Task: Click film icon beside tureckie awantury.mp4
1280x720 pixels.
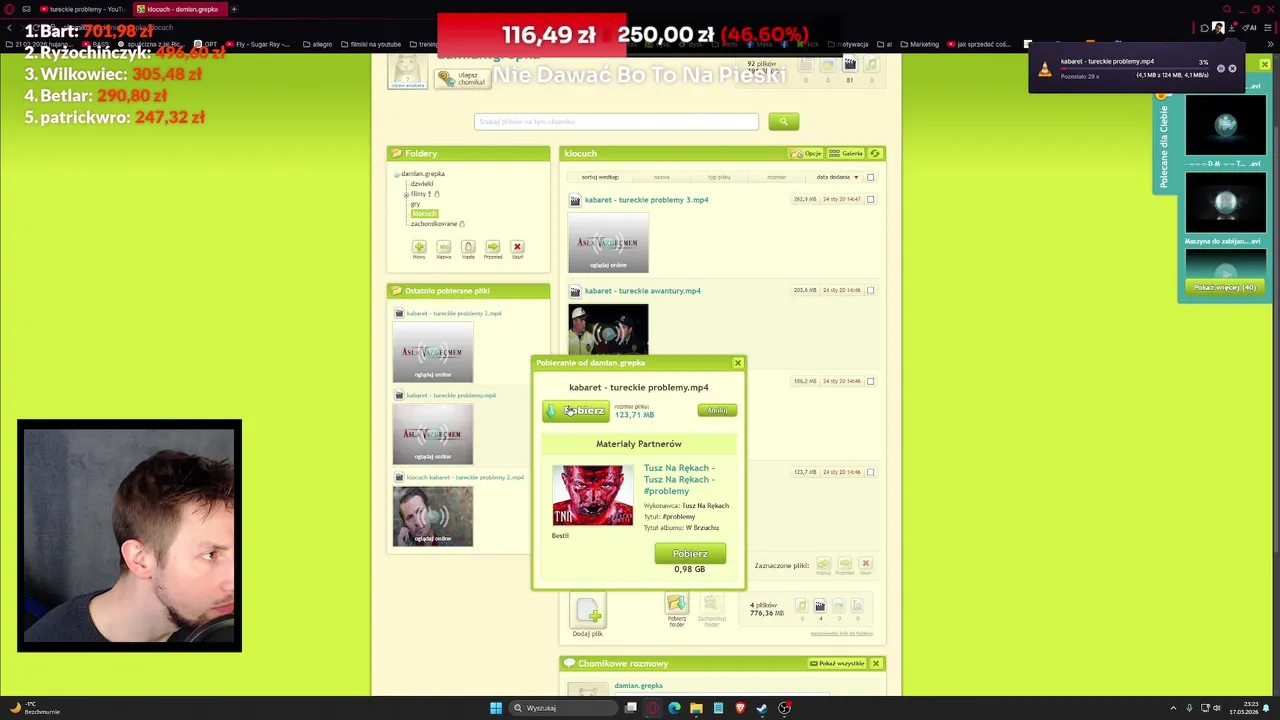Action: 575,291
